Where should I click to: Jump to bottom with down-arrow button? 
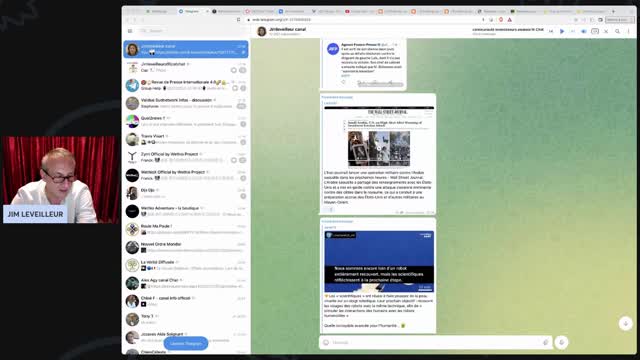tap(625, 323)
